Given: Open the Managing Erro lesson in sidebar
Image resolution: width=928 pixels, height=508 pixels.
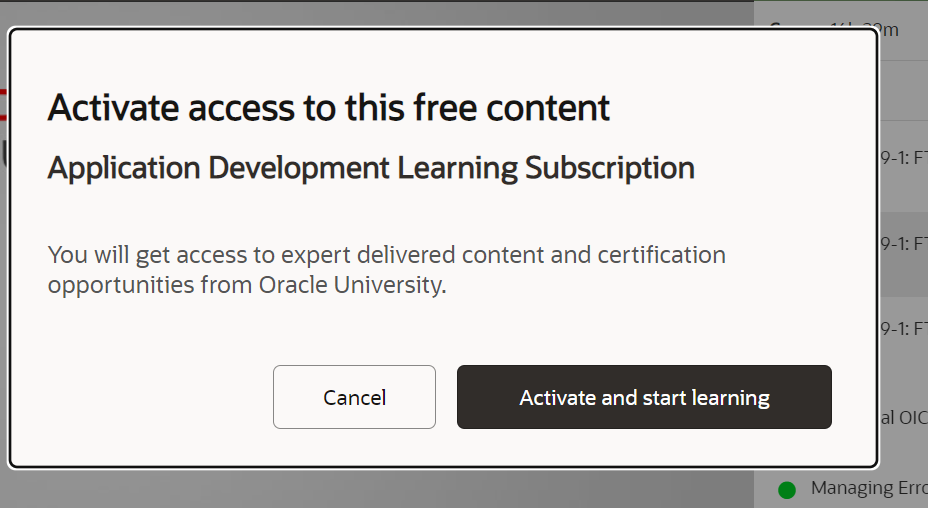Looking at the screenshot, I should tap(869, 488).
